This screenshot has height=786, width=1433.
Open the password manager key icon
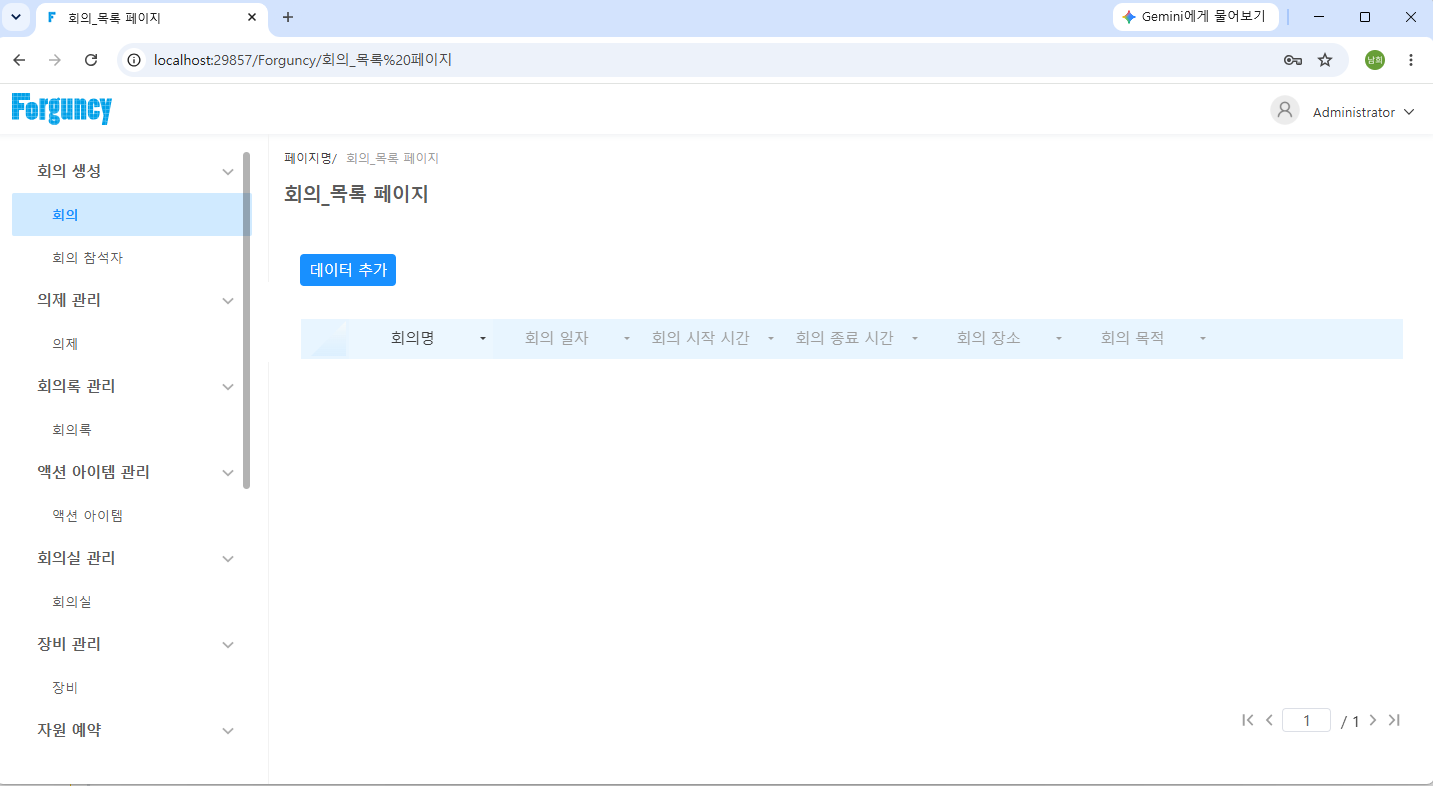click(x=1293, y=60)
